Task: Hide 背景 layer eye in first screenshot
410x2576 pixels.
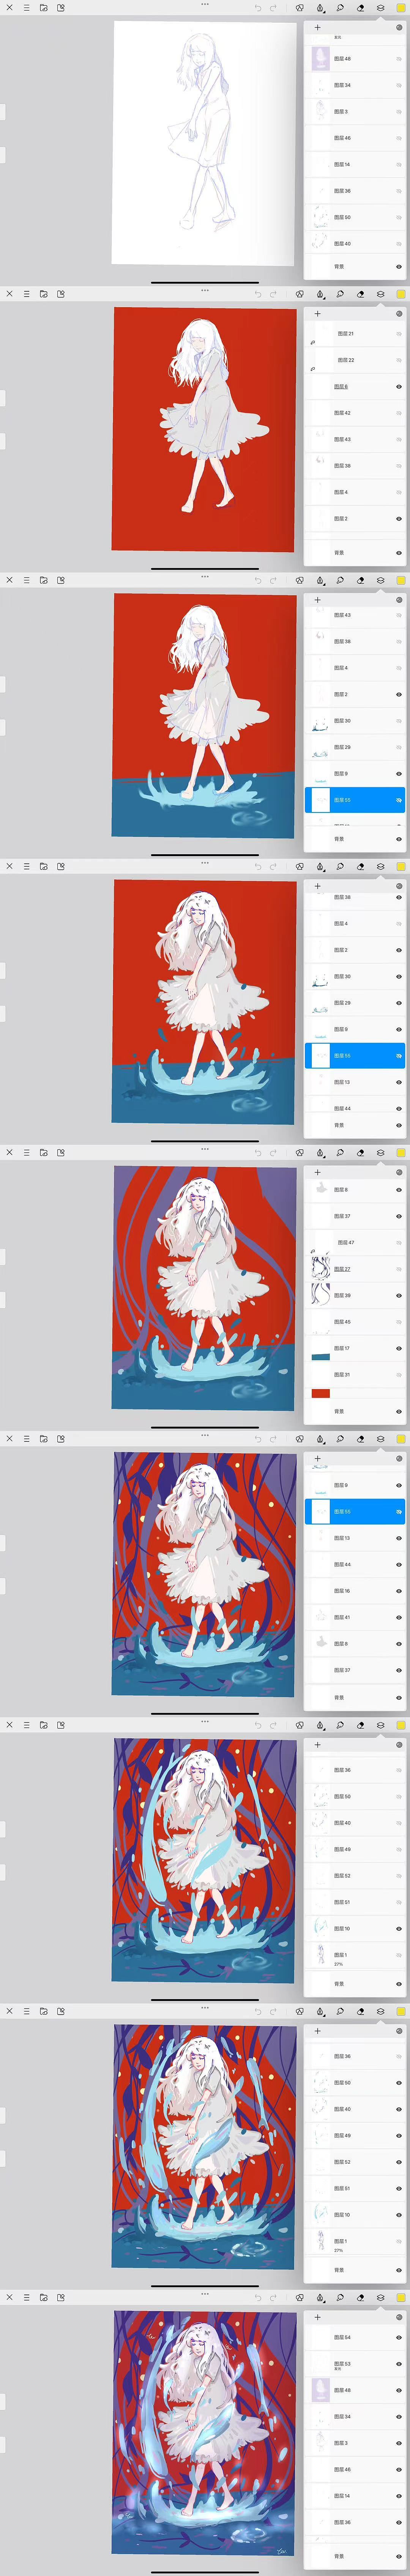Action: (x=399, y=267)
